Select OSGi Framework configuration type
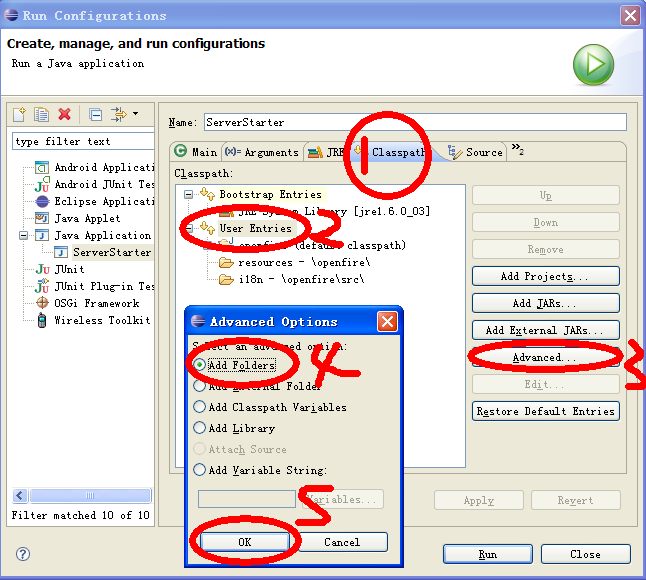Viewport: 646px width, 580px height. 97,303
